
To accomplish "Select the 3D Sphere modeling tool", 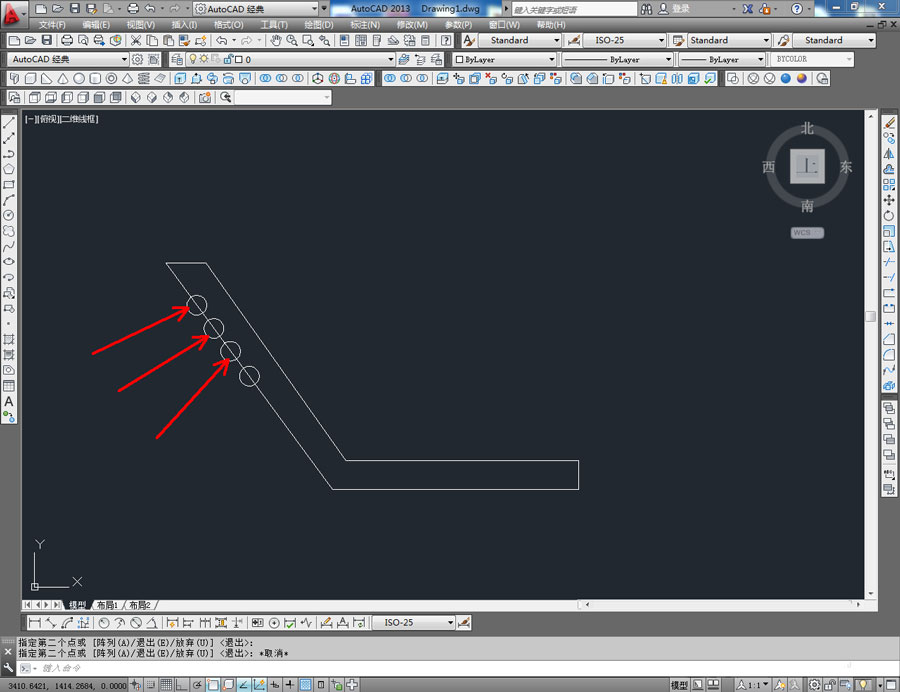I will [x=79, y=79].
